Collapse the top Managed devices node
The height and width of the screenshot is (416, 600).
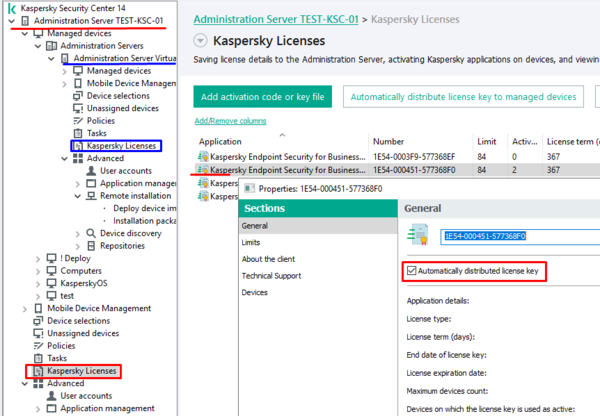tap(24, 34)
